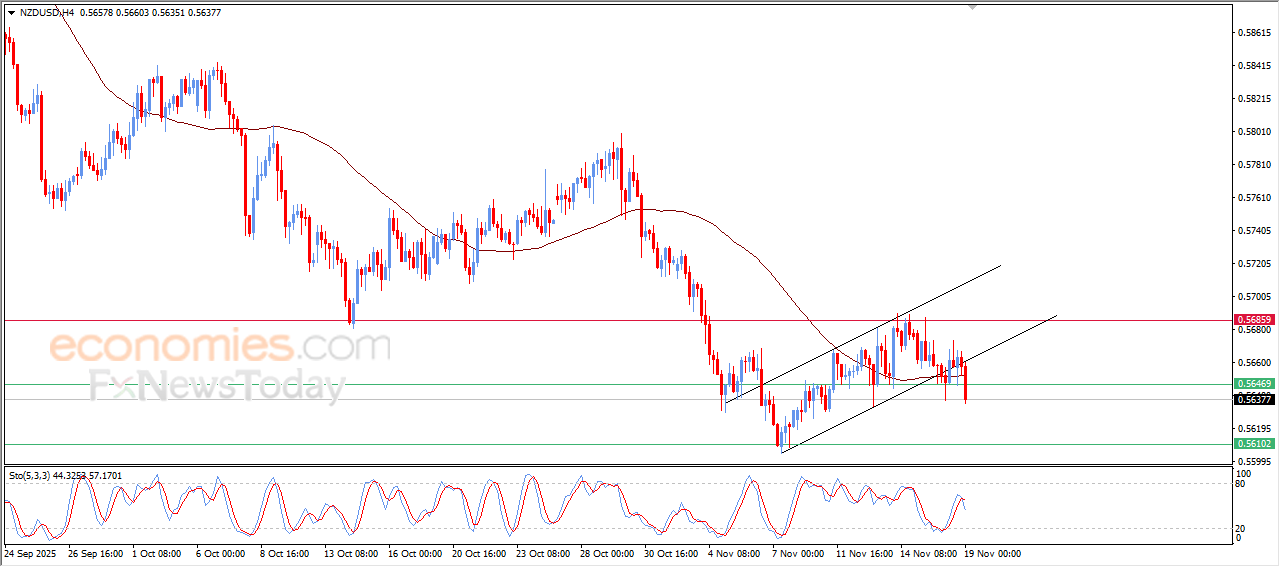The image size is (1280, 567).
Task: Select the green 0.56102 support level label
Action: point(1253,444)
